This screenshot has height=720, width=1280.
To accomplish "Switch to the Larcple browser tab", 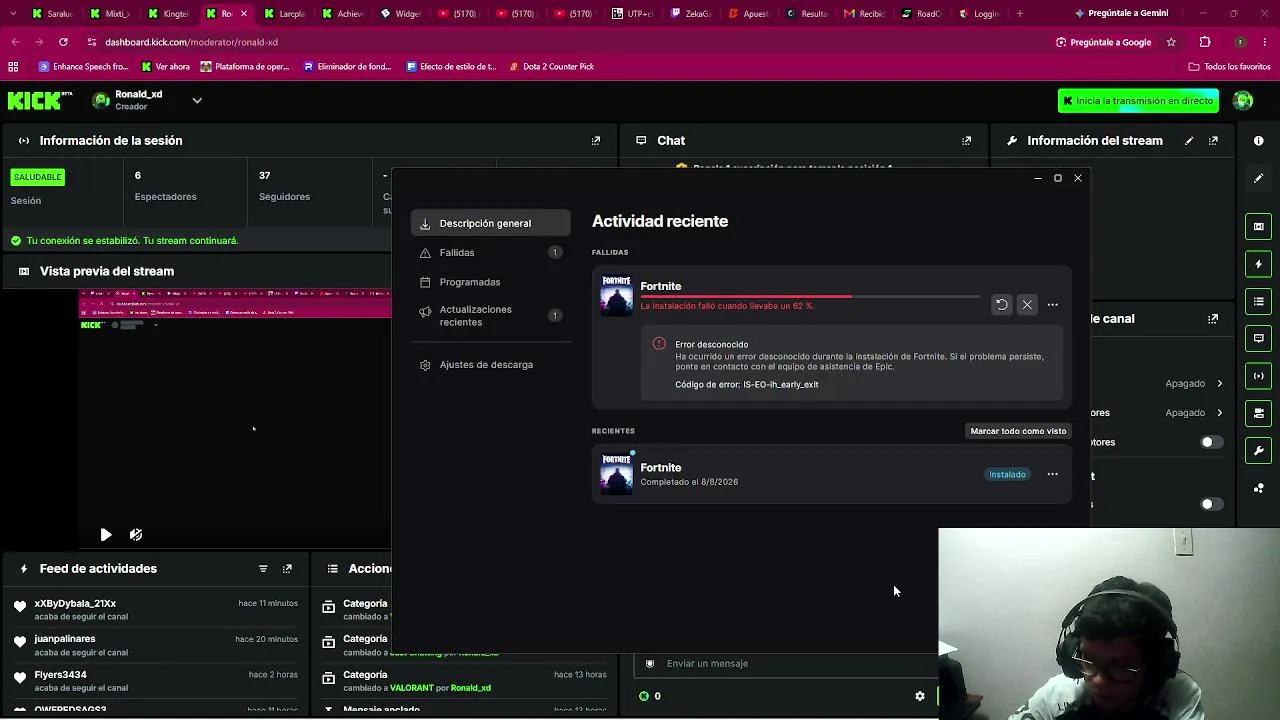I will point(285,14).
